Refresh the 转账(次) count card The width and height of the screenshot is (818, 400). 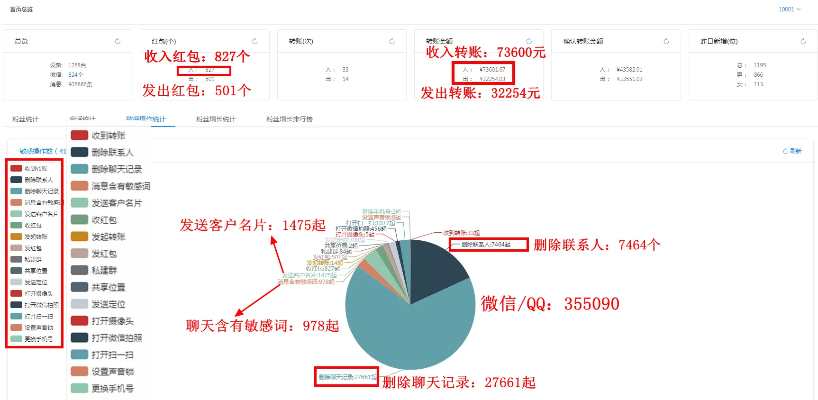pos(390,41)
